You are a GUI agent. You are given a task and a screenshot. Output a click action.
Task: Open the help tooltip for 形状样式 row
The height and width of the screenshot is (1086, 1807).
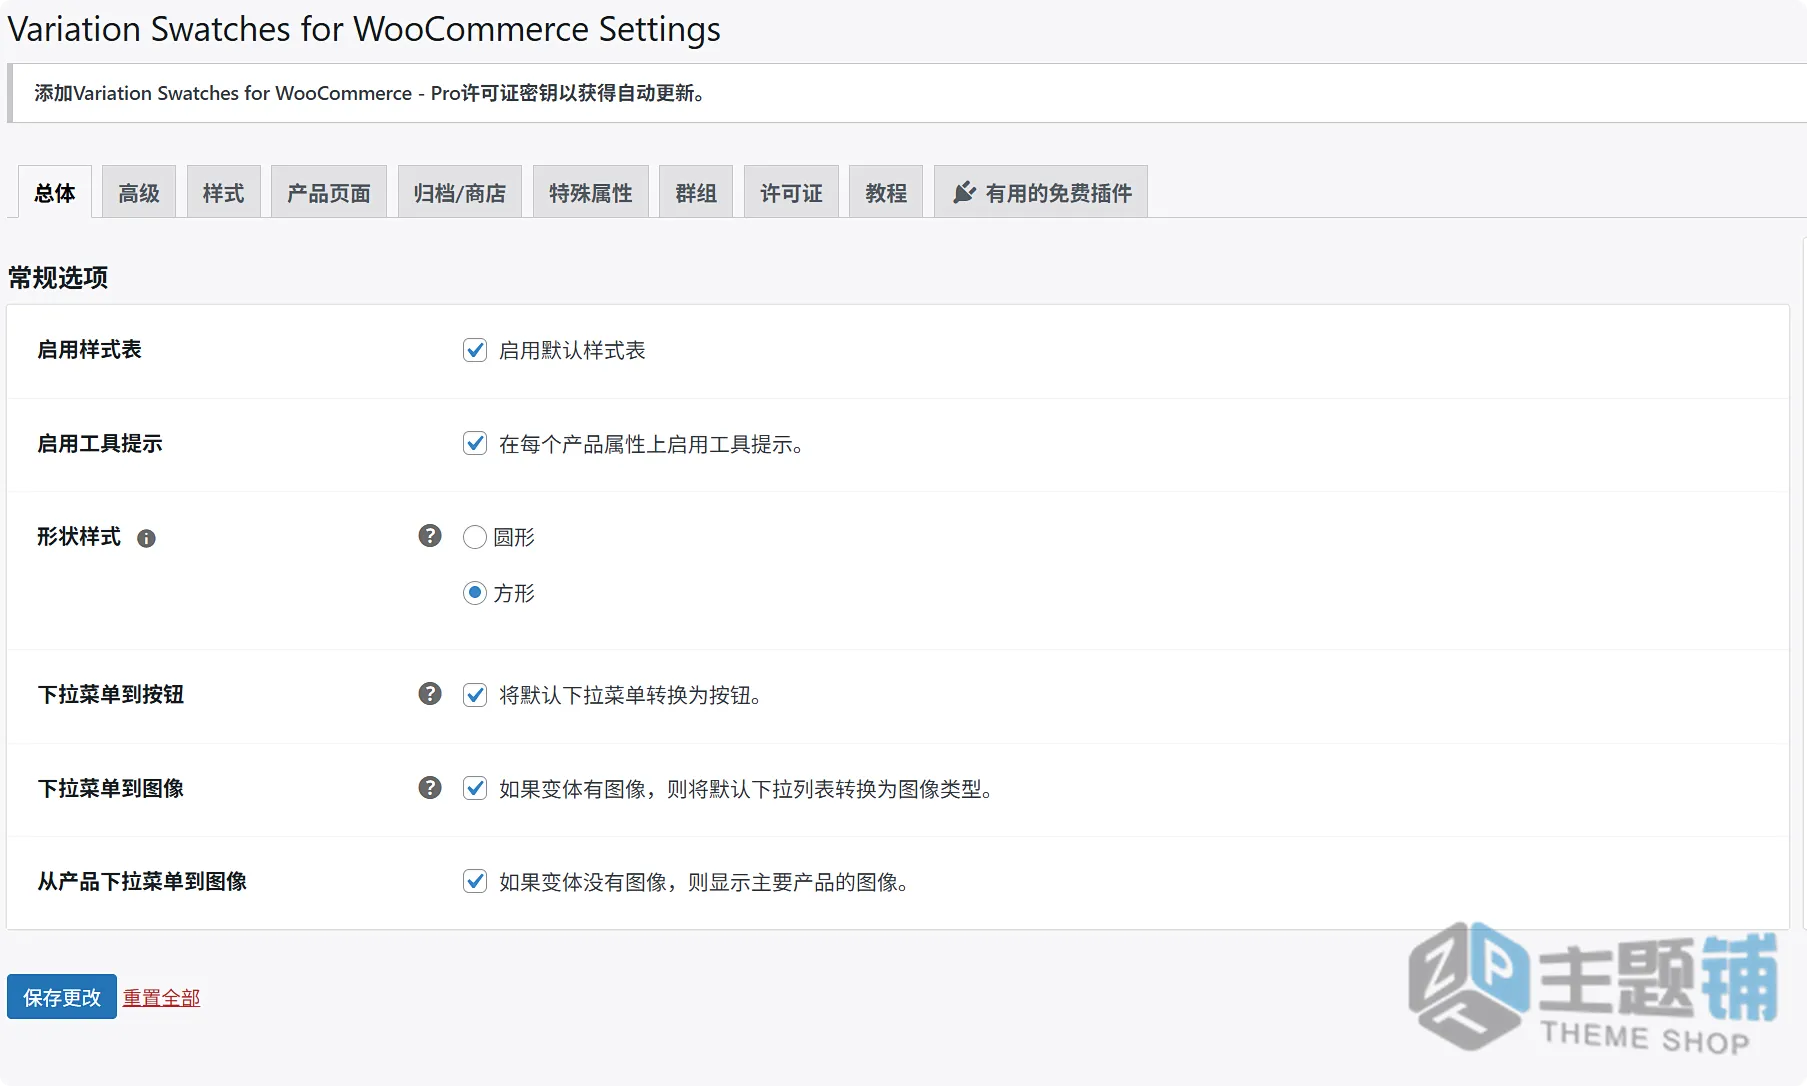pyautogui.click(x=430, y=536)
